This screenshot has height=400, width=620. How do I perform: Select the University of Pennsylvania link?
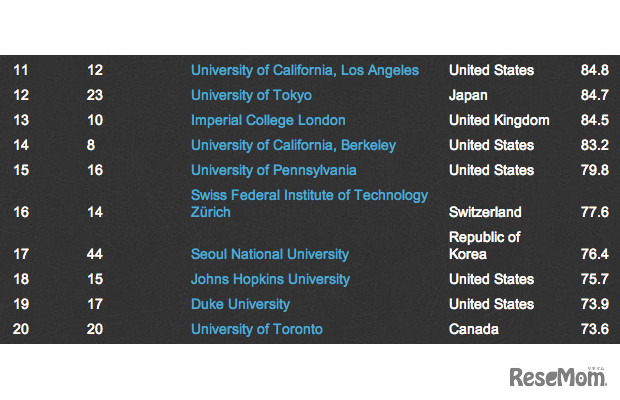point(272,170)
